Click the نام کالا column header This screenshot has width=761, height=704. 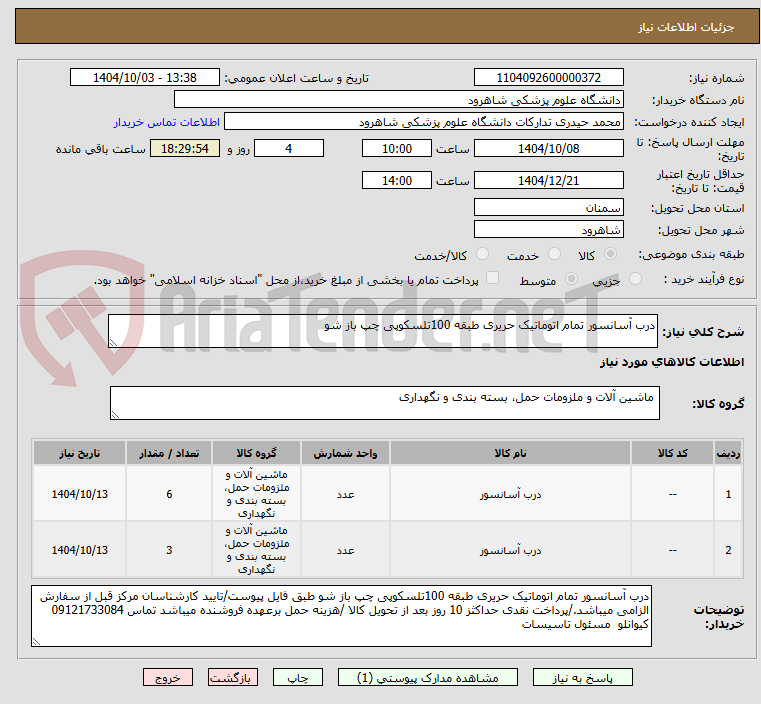coord(510,453)
